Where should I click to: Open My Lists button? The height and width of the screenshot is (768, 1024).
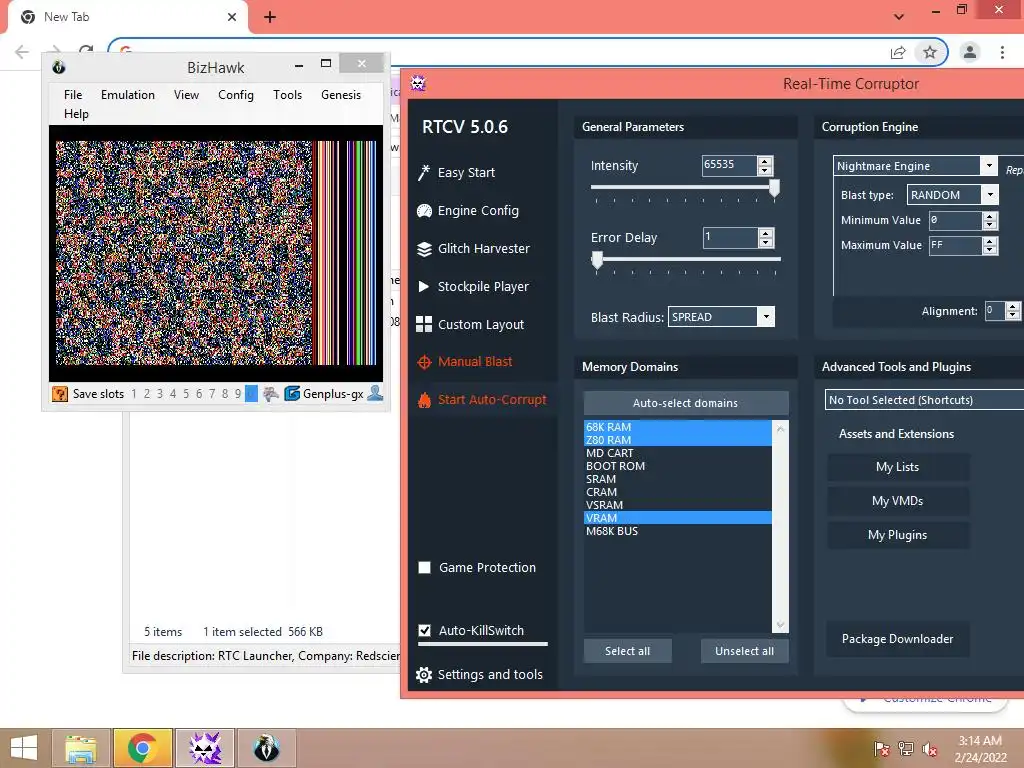(x=898, y=467)
